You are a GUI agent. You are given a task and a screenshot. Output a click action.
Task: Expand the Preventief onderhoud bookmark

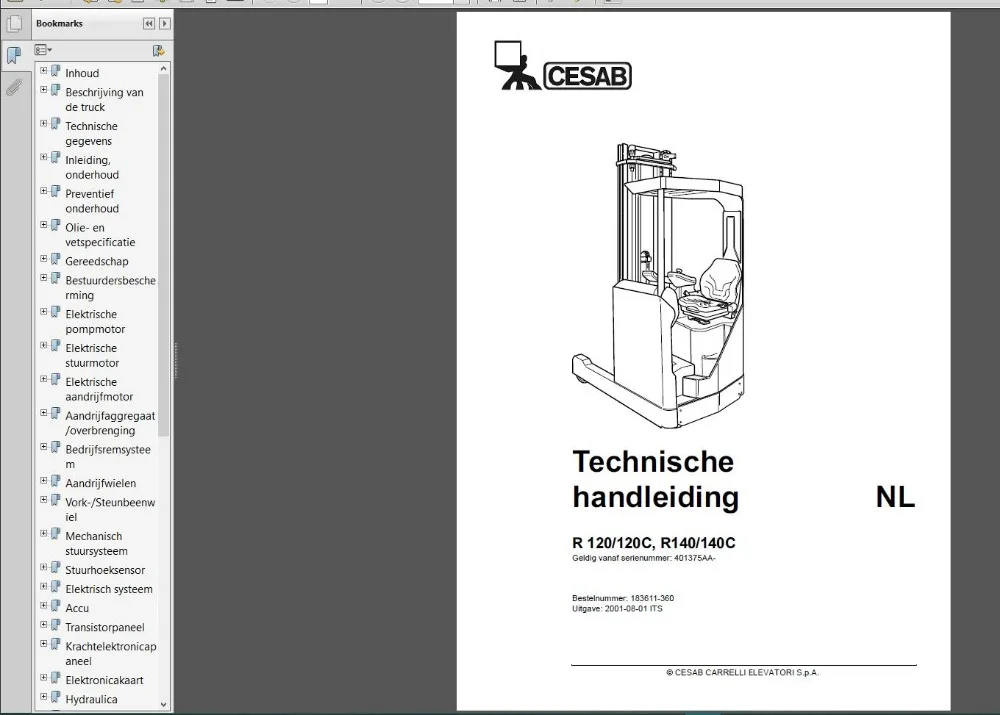pos(43,191)
